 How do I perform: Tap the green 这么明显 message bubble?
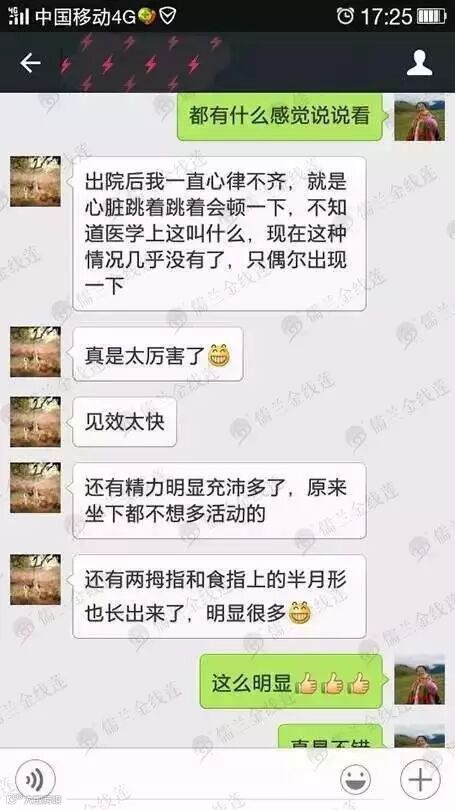coord(292,680)
